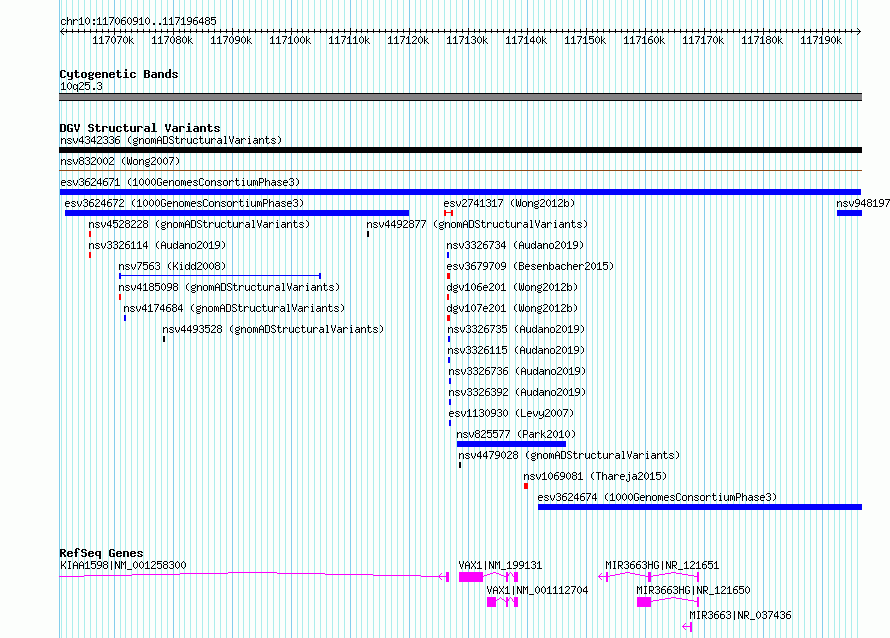This screenshot has width=890, height=638.
Task: Open MIR3663HG|NR_121650 gene label
Action: [693, 590]
